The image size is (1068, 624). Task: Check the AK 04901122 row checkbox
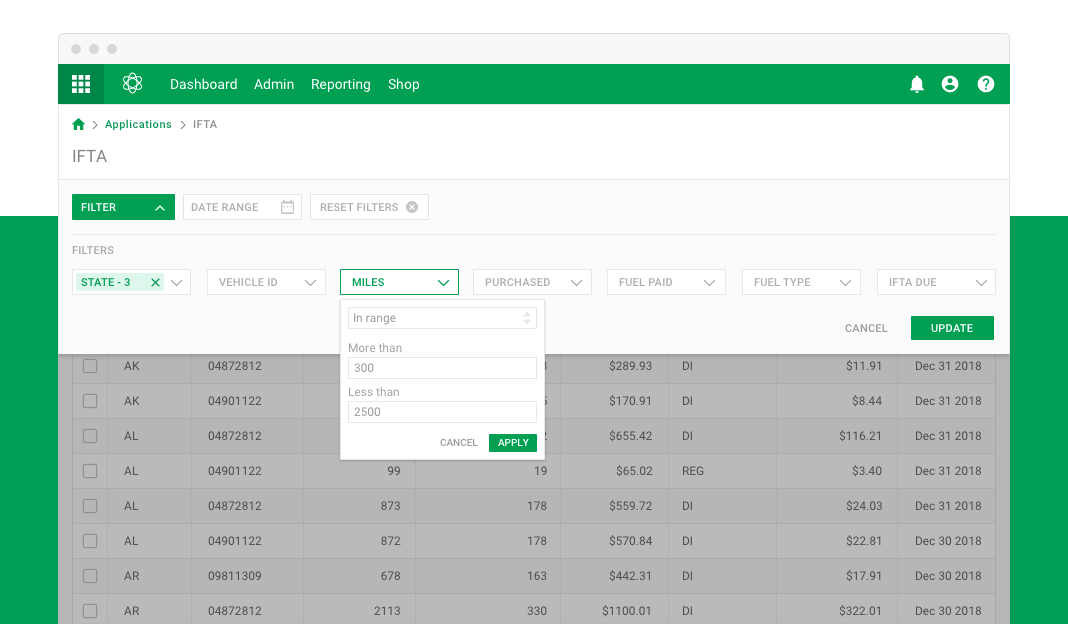[90, 401]
